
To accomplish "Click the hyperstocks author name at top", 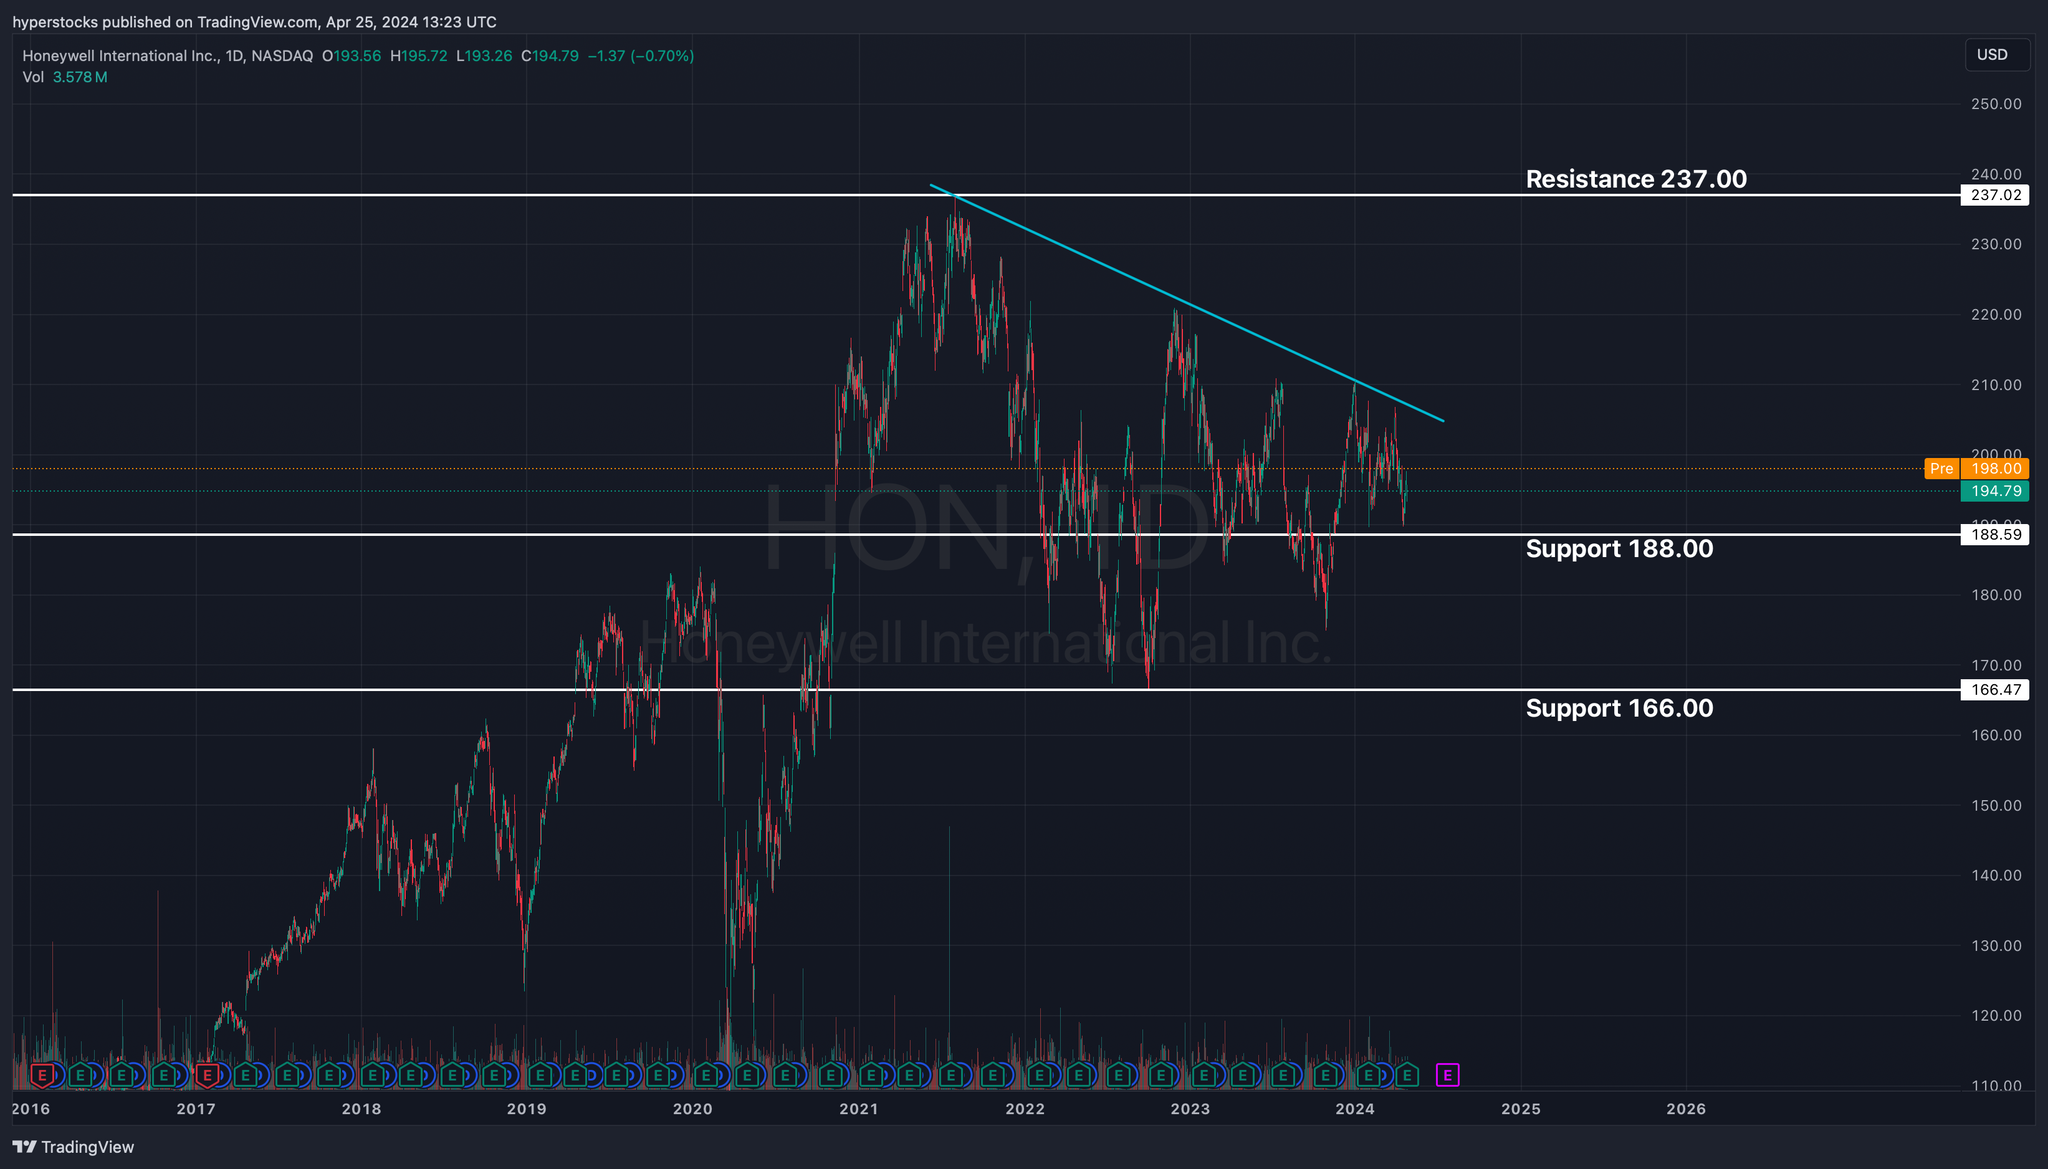I will coord(55,22).
